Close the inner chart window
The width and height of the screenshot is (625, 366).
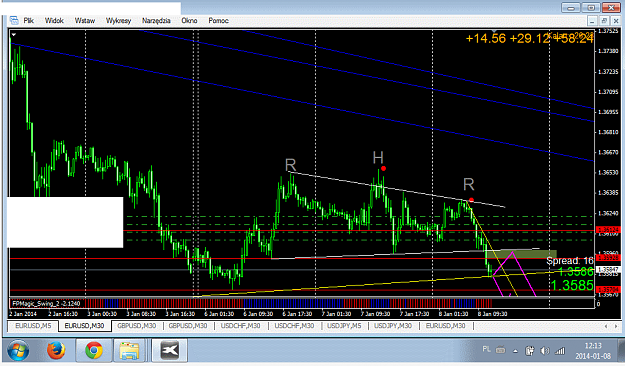click(616, 21)
